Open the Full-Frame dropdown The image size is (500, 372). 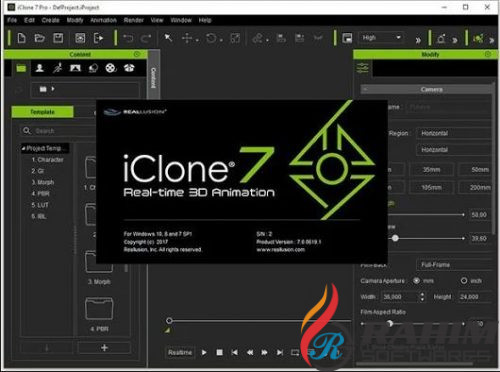(x=454, y=265)
